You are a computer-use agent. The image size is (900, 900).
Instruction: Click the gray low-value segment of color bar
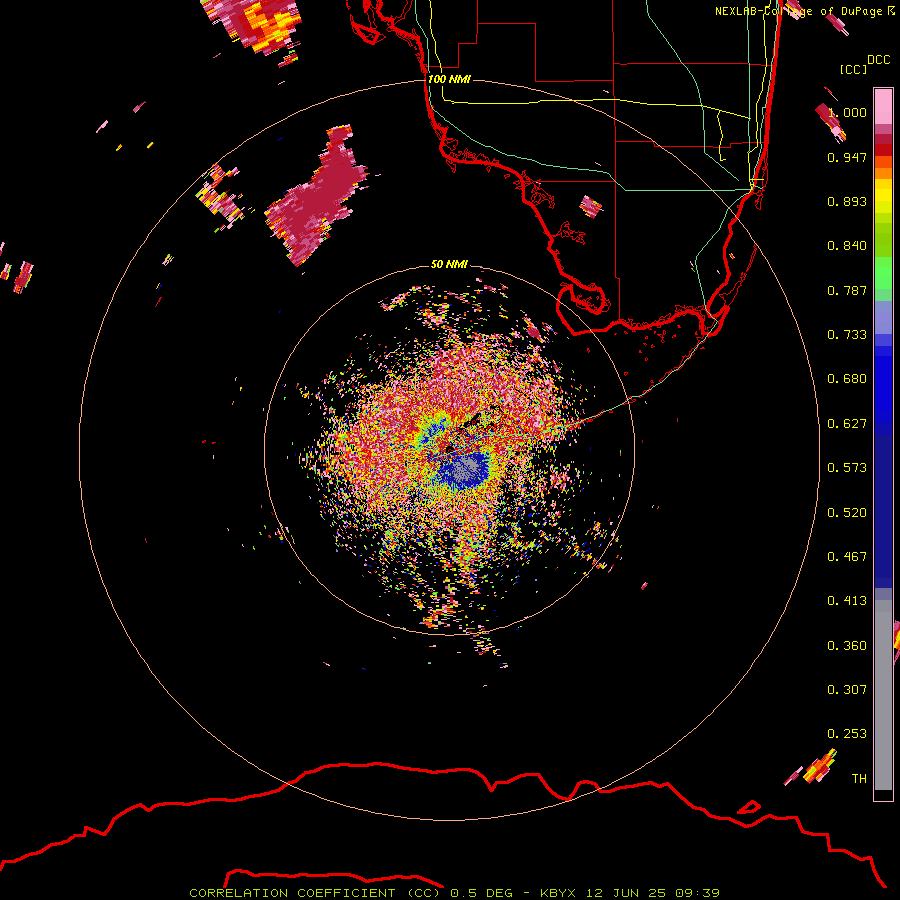click(883, 695)
